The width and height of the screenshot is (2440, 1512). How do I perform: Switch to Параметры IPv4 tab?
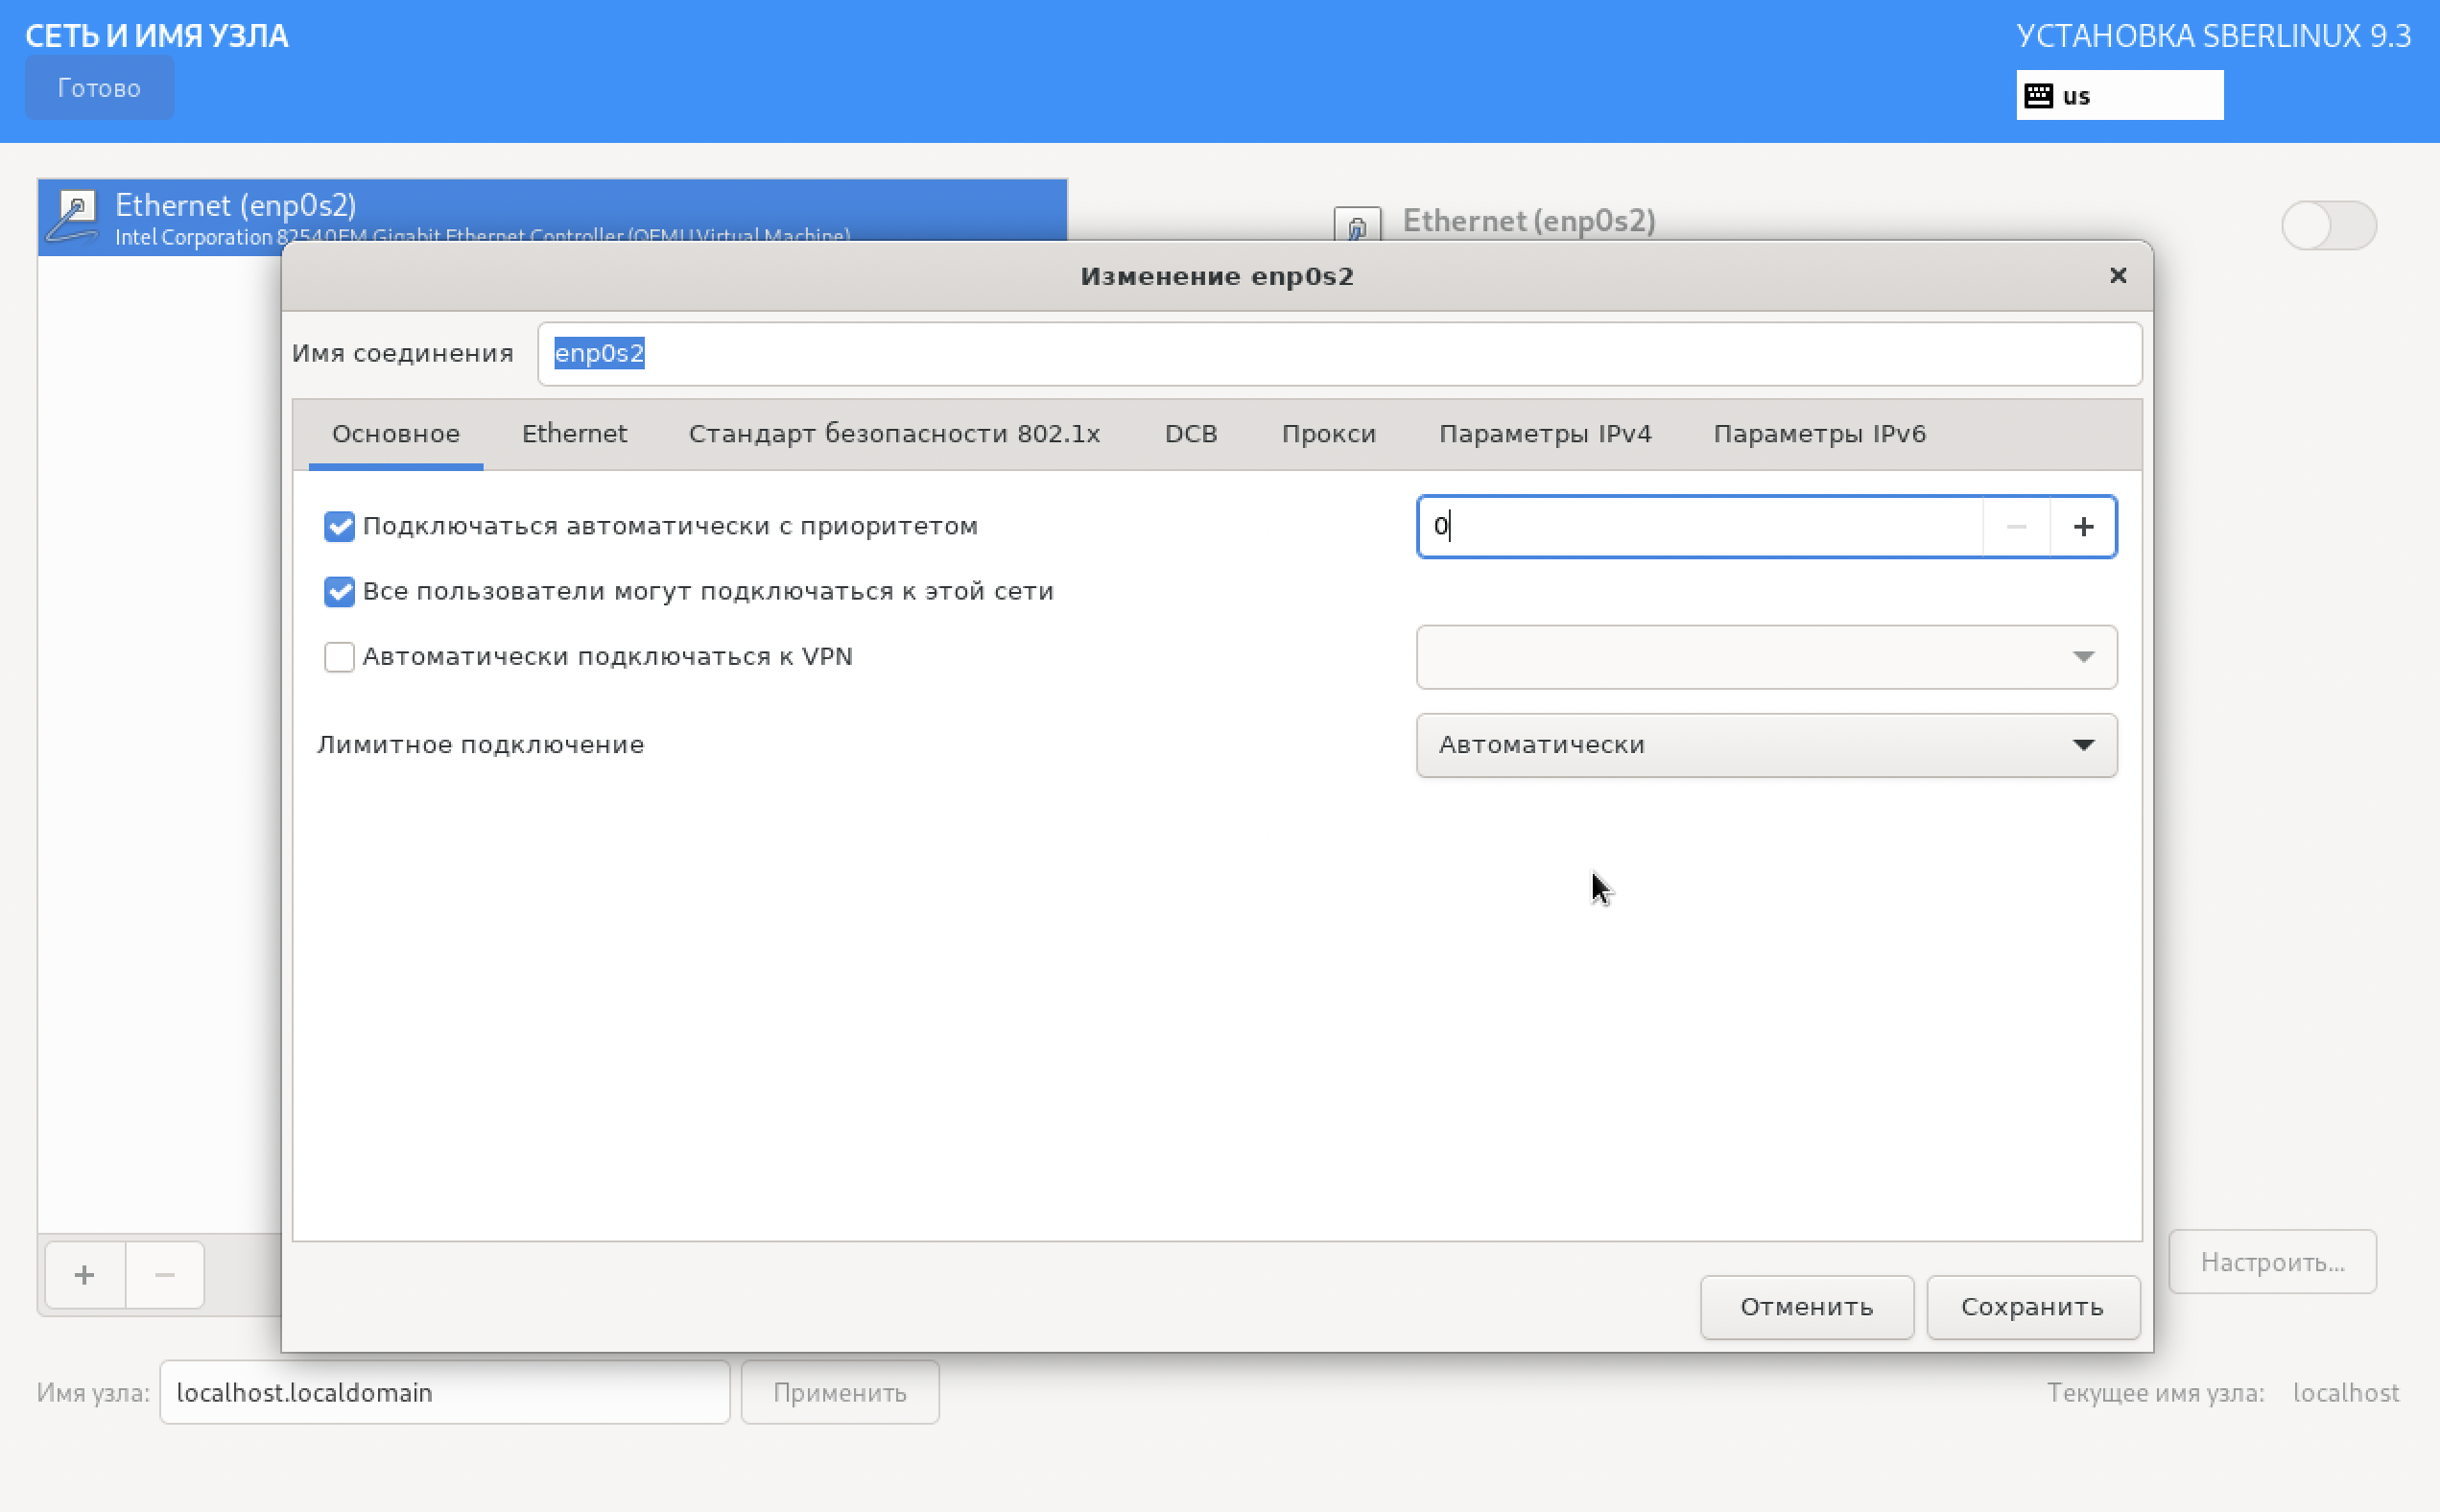1544,434
